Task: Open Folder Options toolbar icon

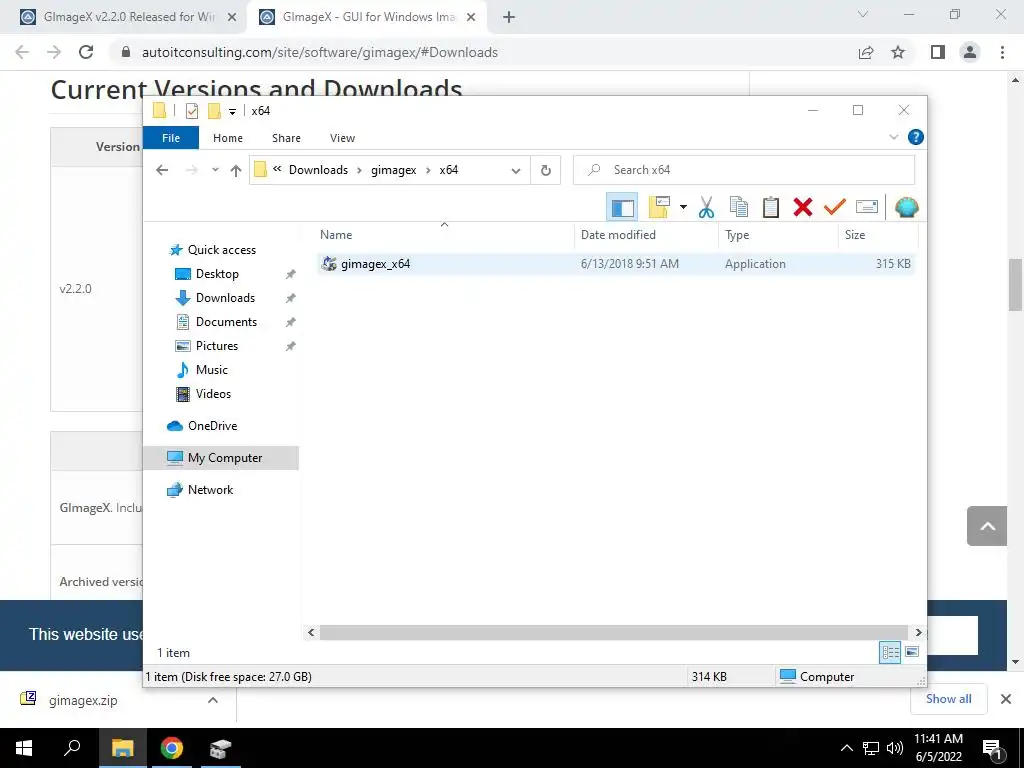Action: pos(659,208)
